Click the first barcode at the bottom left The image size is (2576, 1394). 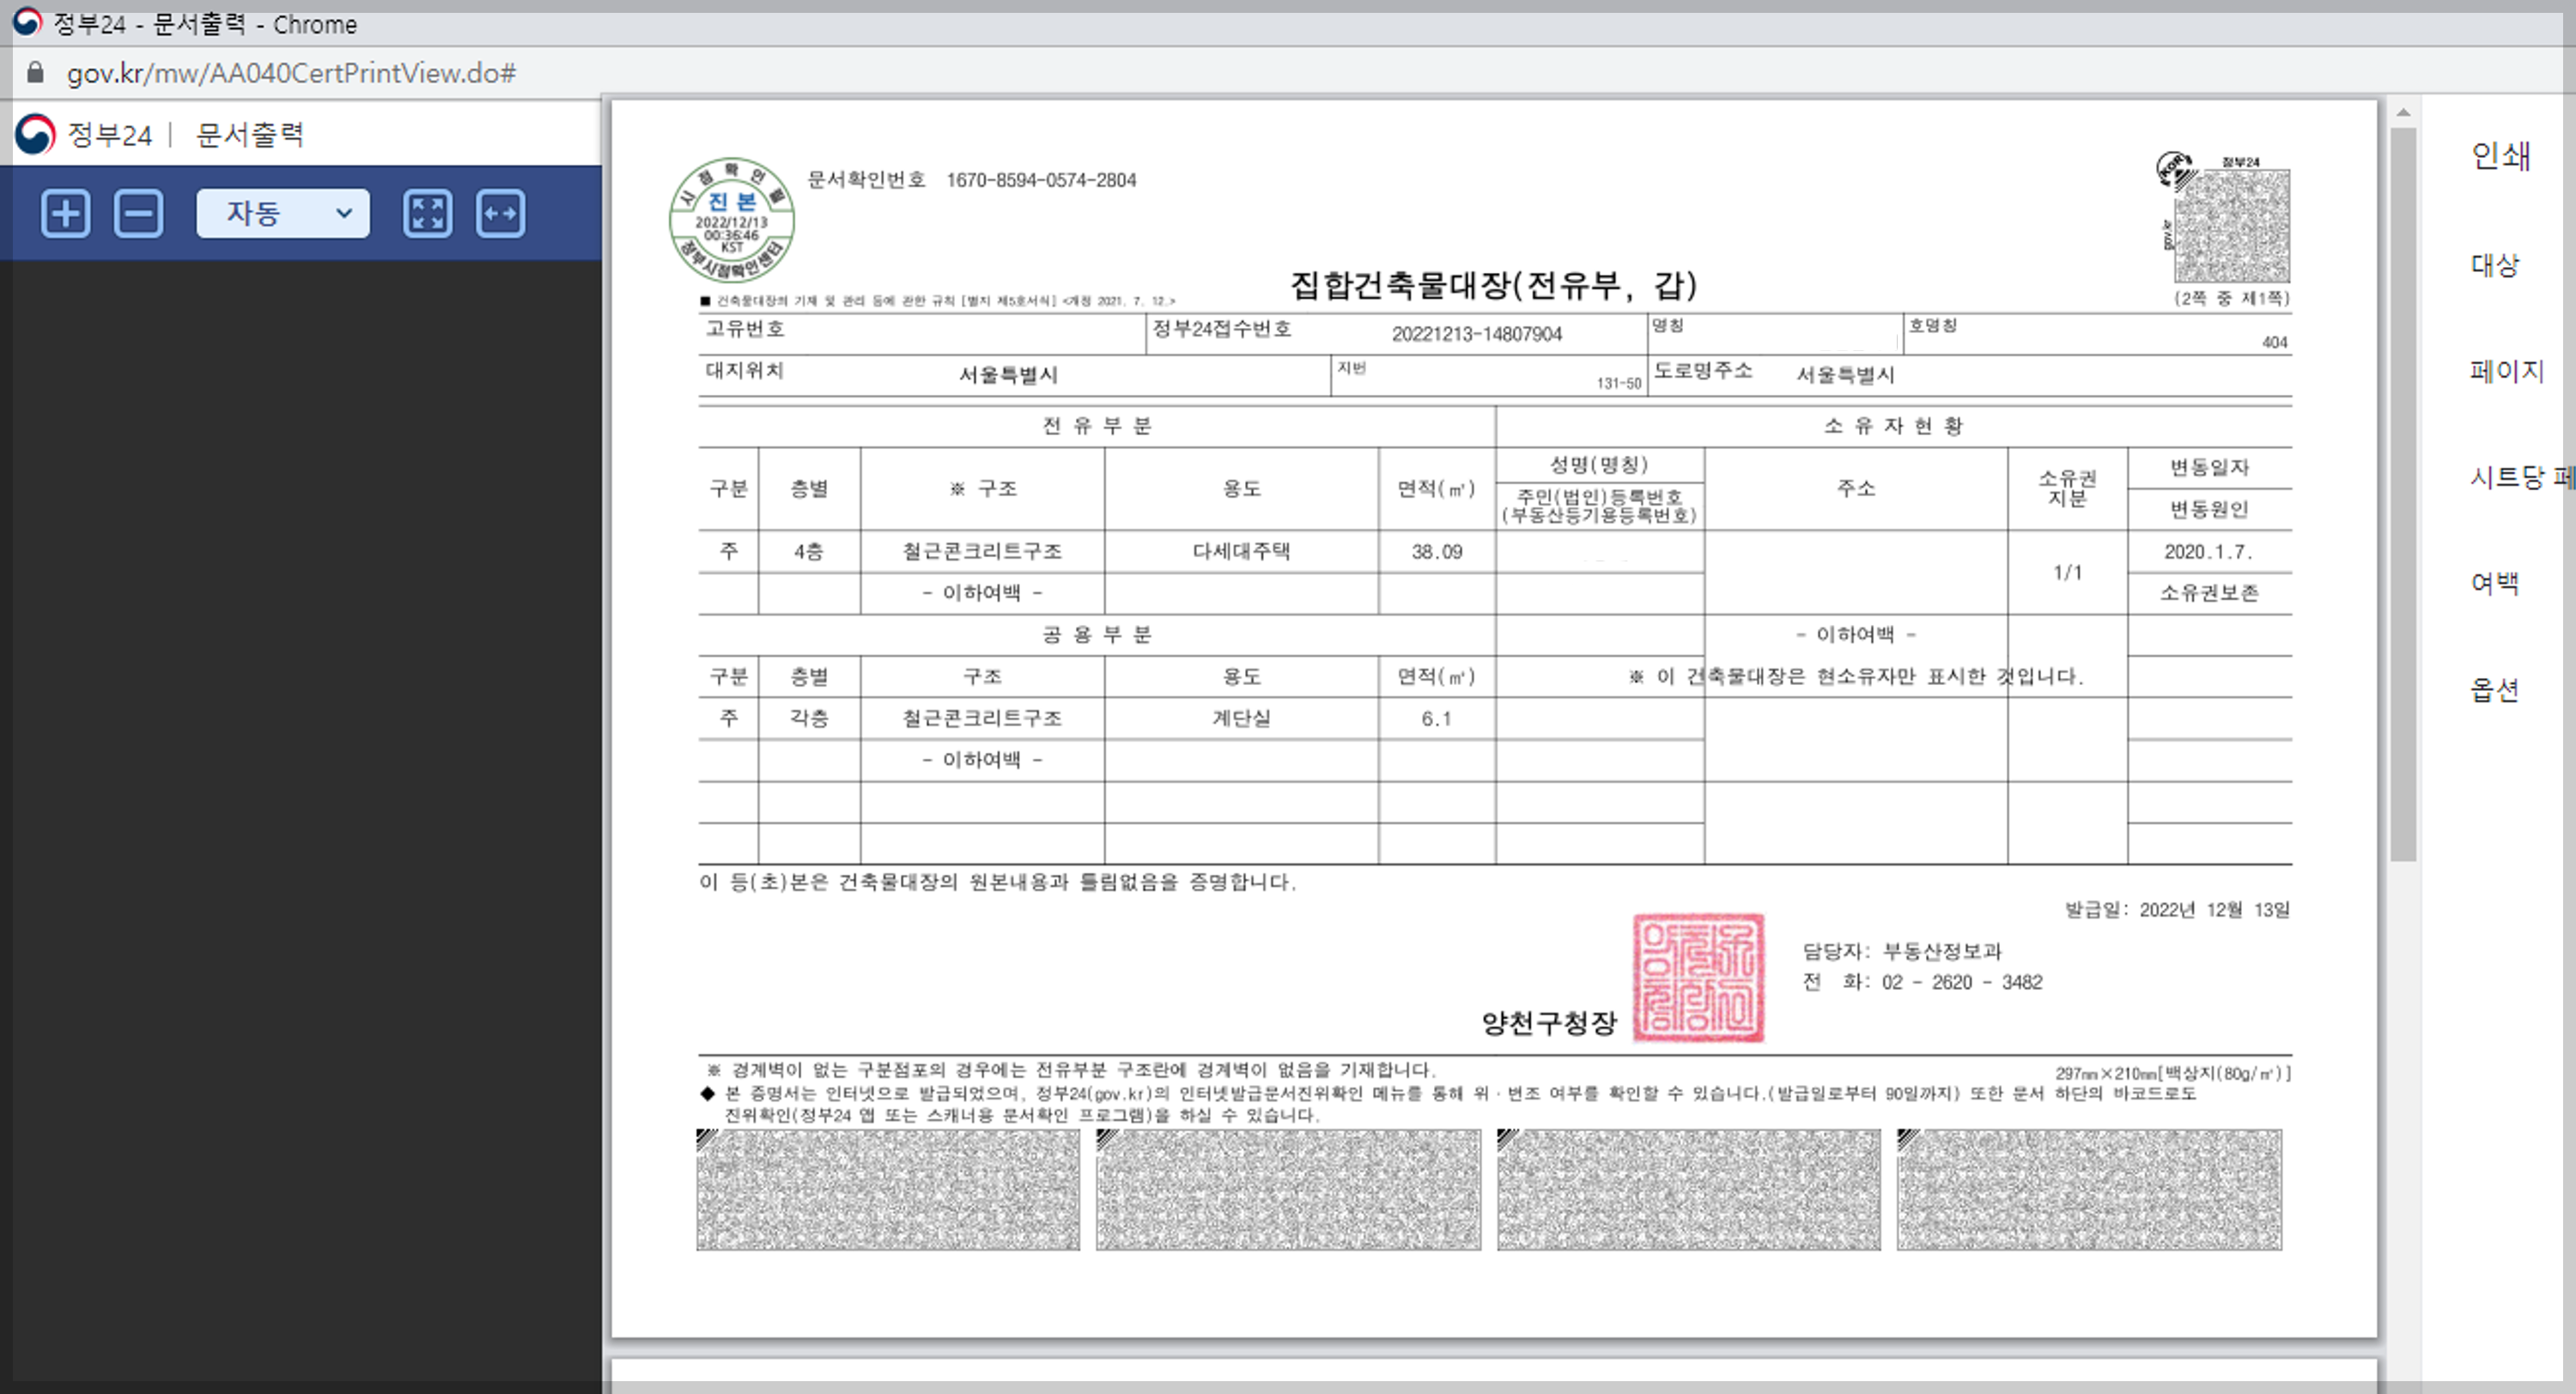pos(887,1189)
